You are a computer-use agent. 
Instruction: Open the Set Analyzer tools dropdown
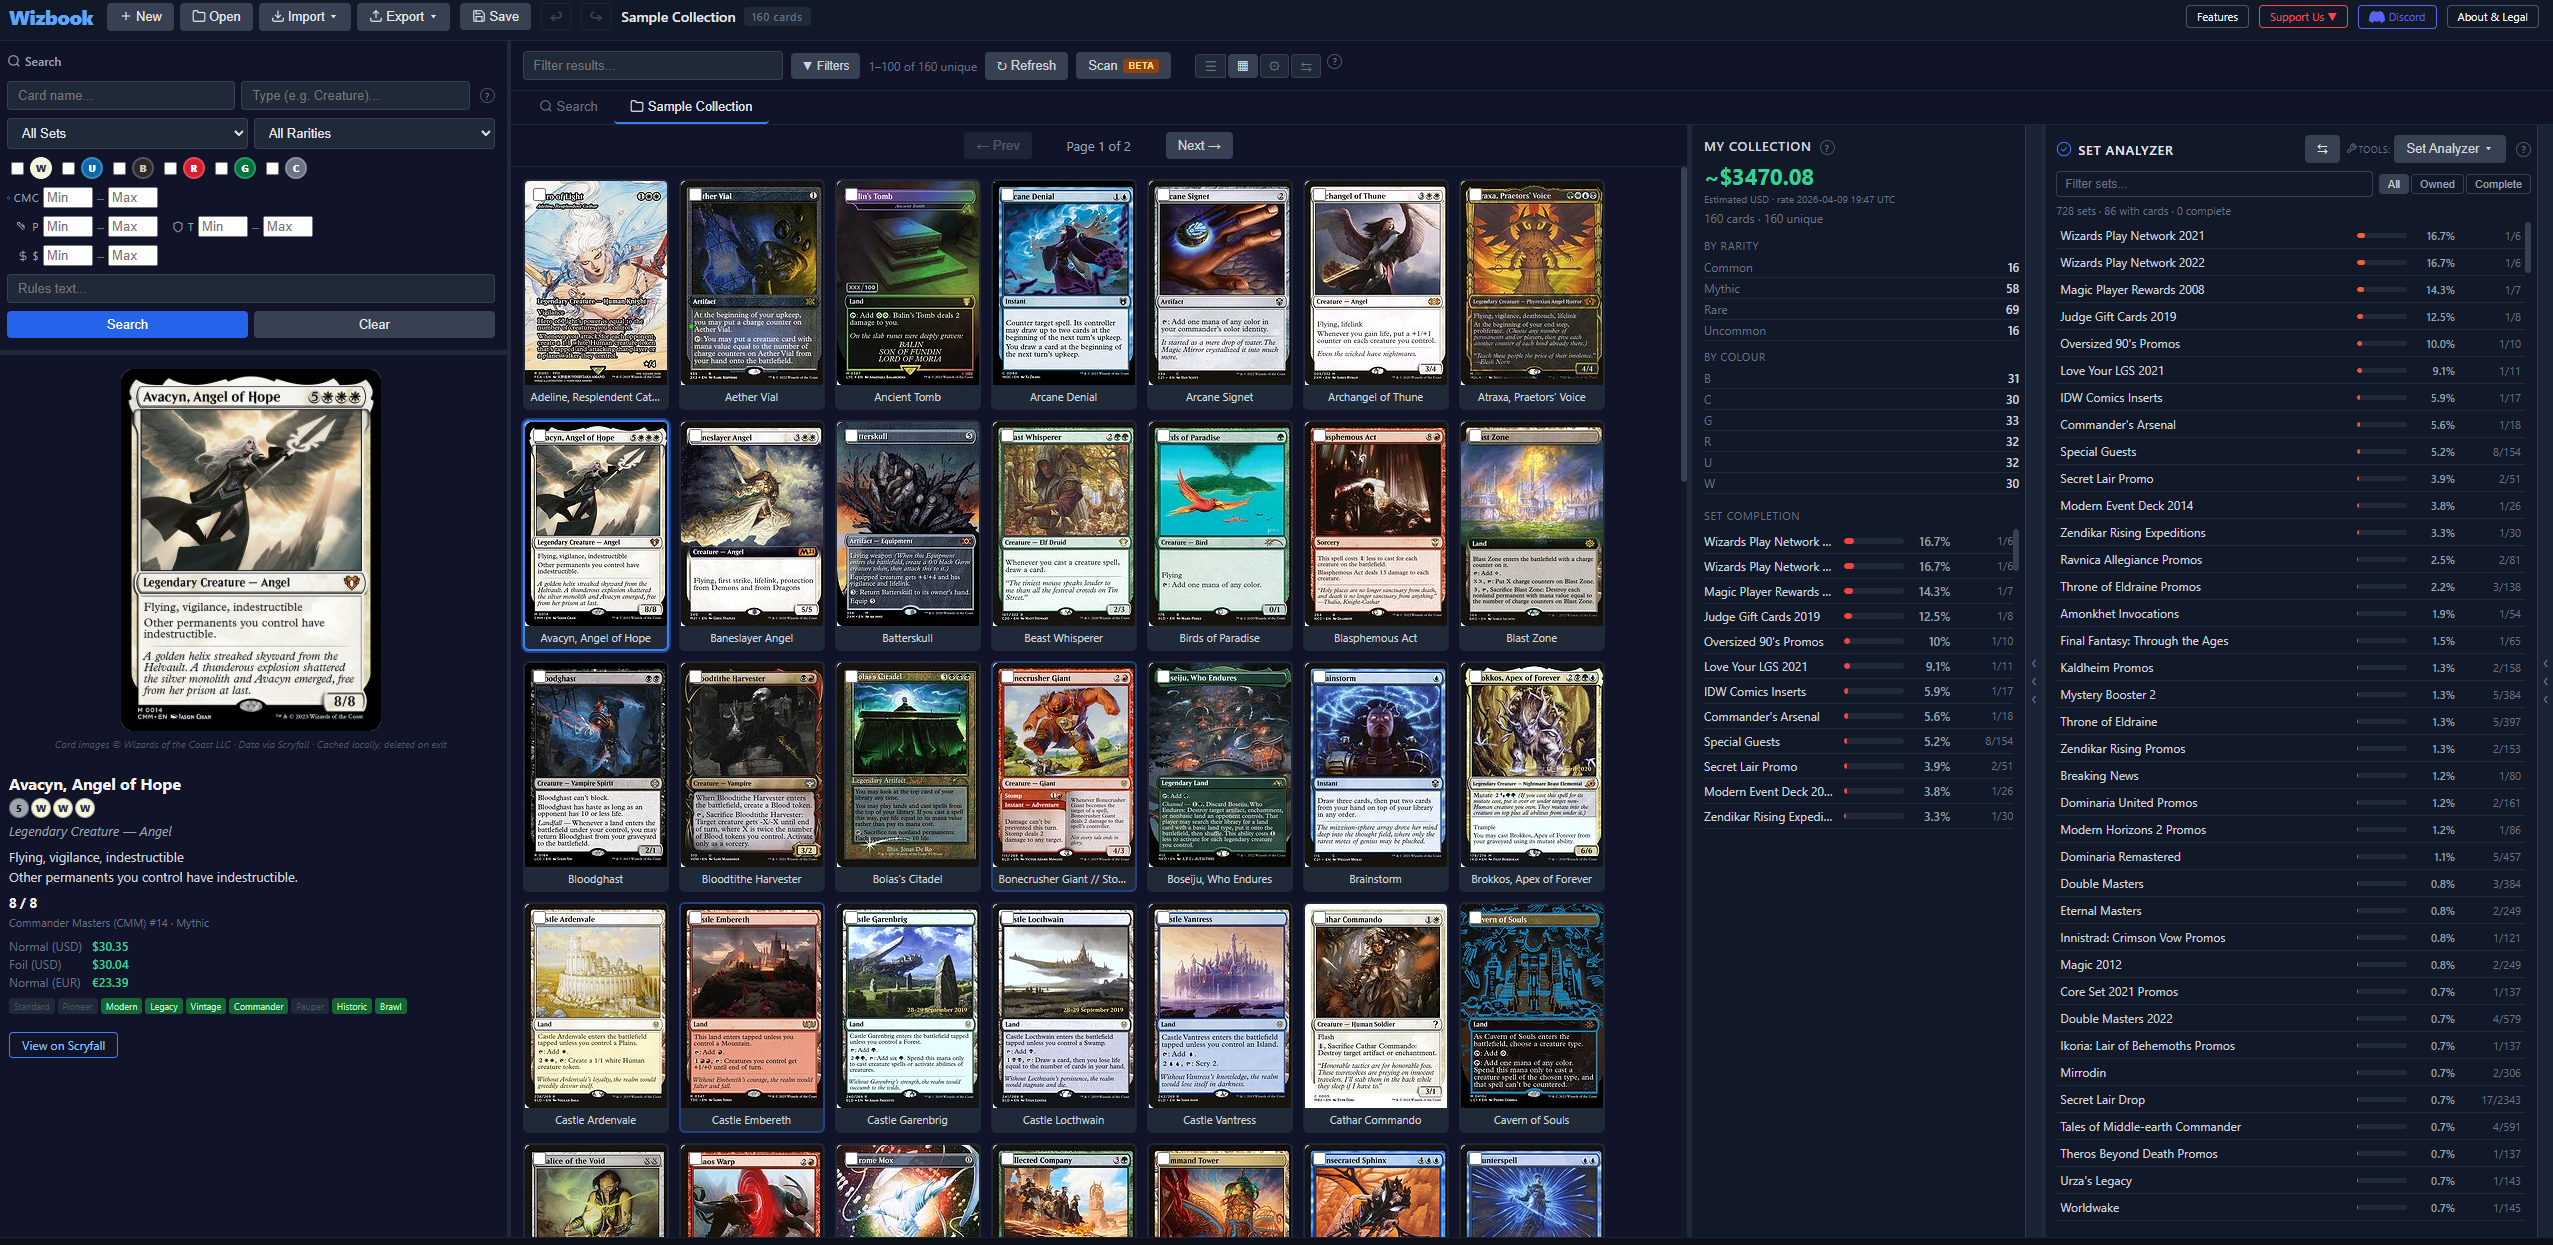[2448, 149]
